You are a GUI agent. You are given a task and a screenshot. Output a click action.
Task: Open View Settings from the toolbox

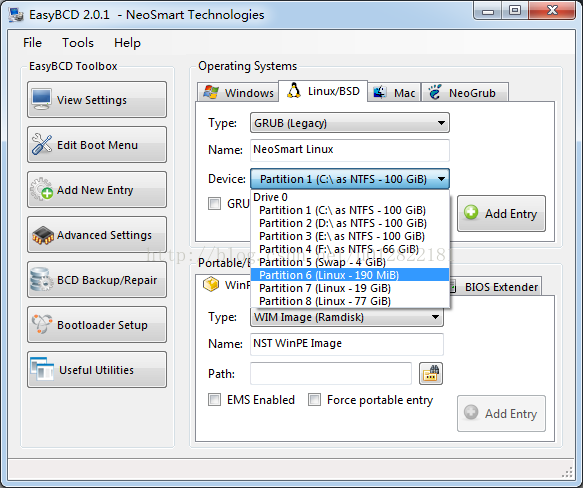point(97,100)
